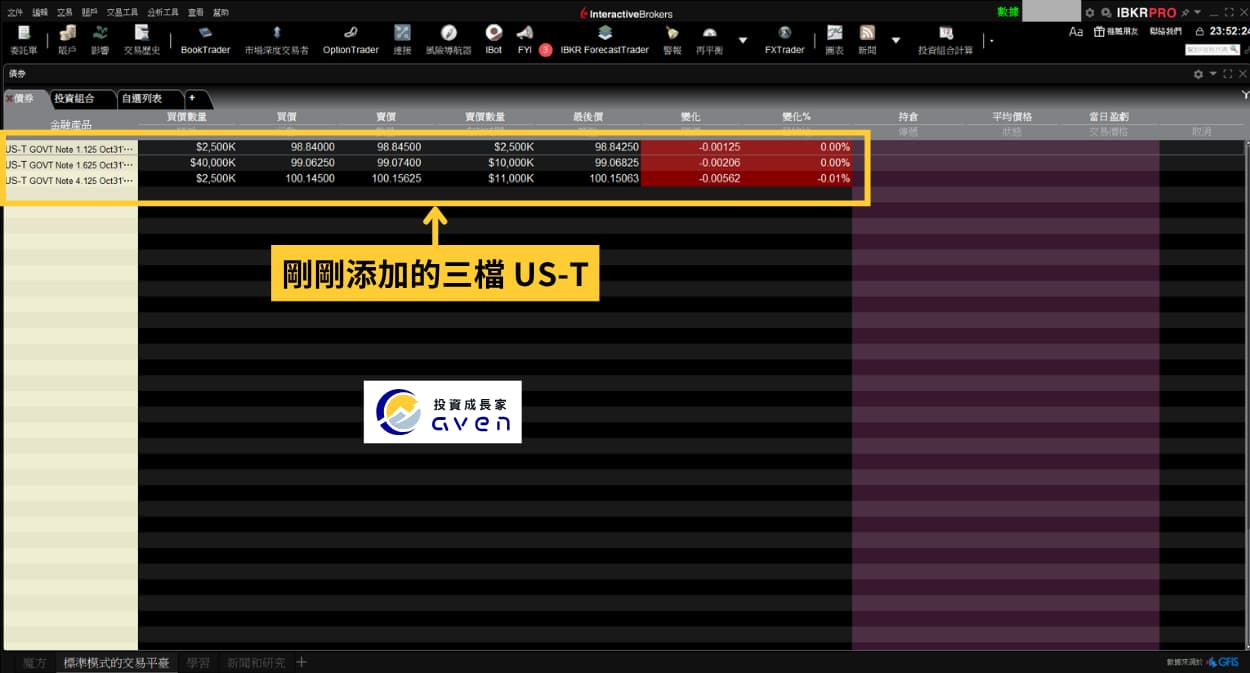The width and height of the screenshot is (1250, 673).
Task: Click the search input field under clock
Action: click(x=1212, y=50)
